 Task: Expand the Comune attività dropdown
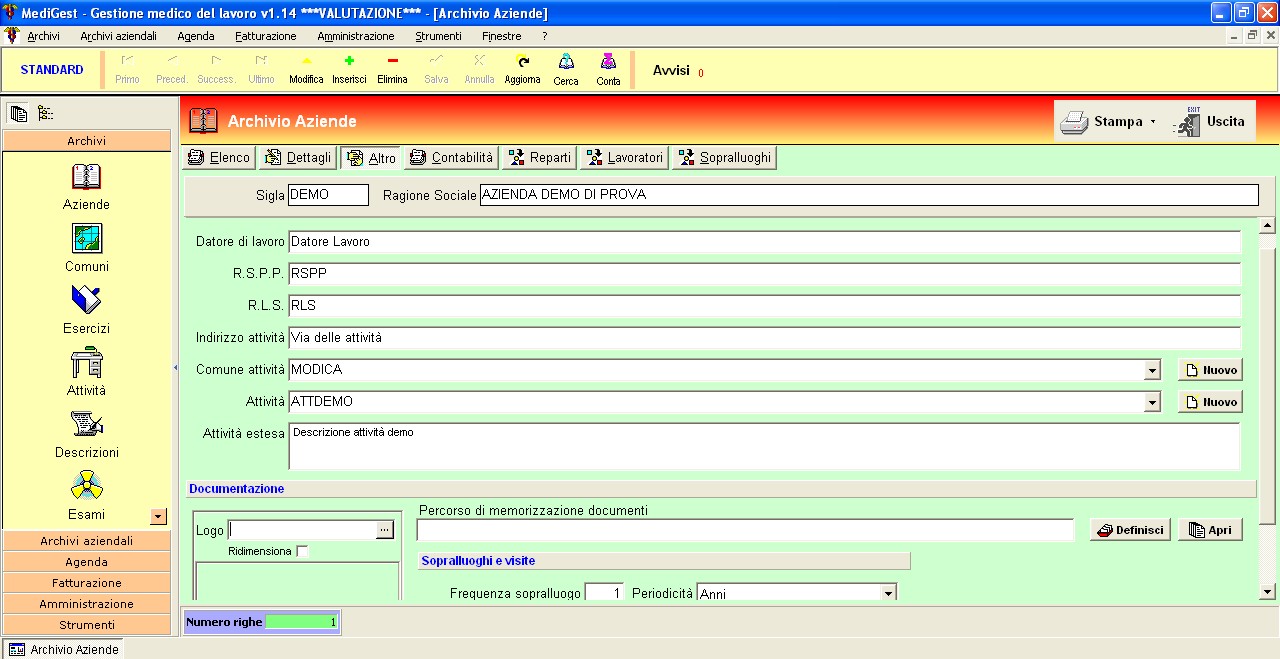(x=1153, y=370)
